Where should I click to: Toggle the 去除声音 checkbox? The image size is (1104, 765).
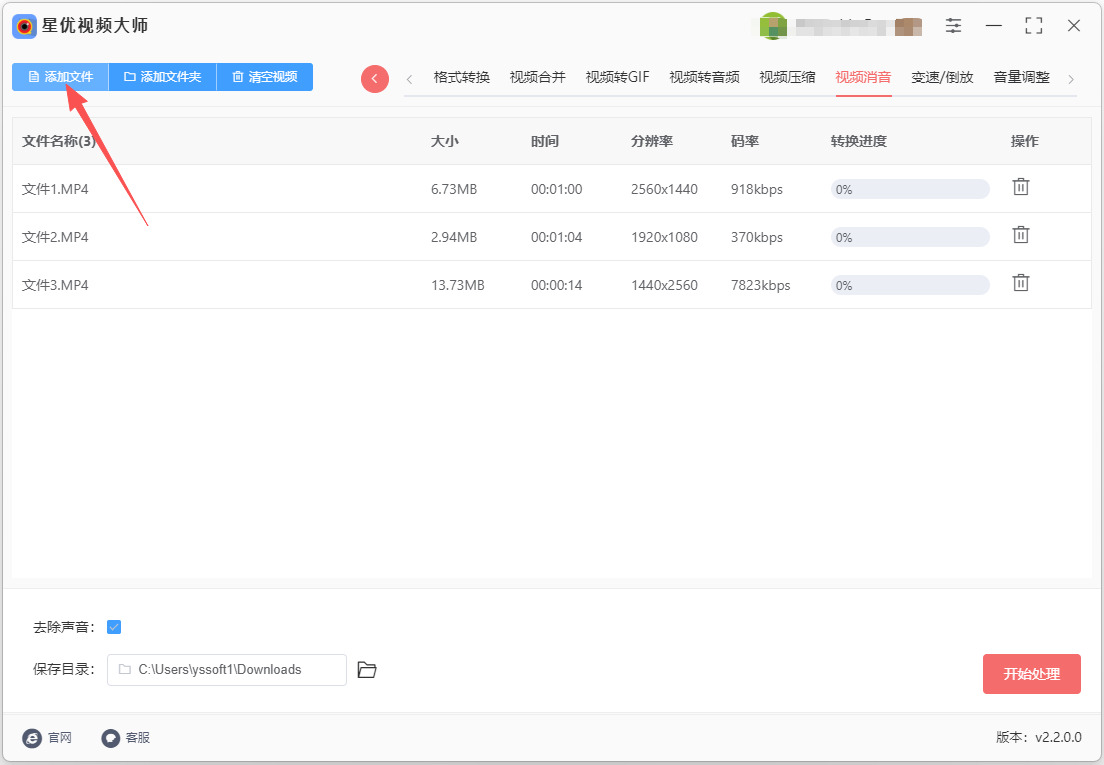[114, 627]
